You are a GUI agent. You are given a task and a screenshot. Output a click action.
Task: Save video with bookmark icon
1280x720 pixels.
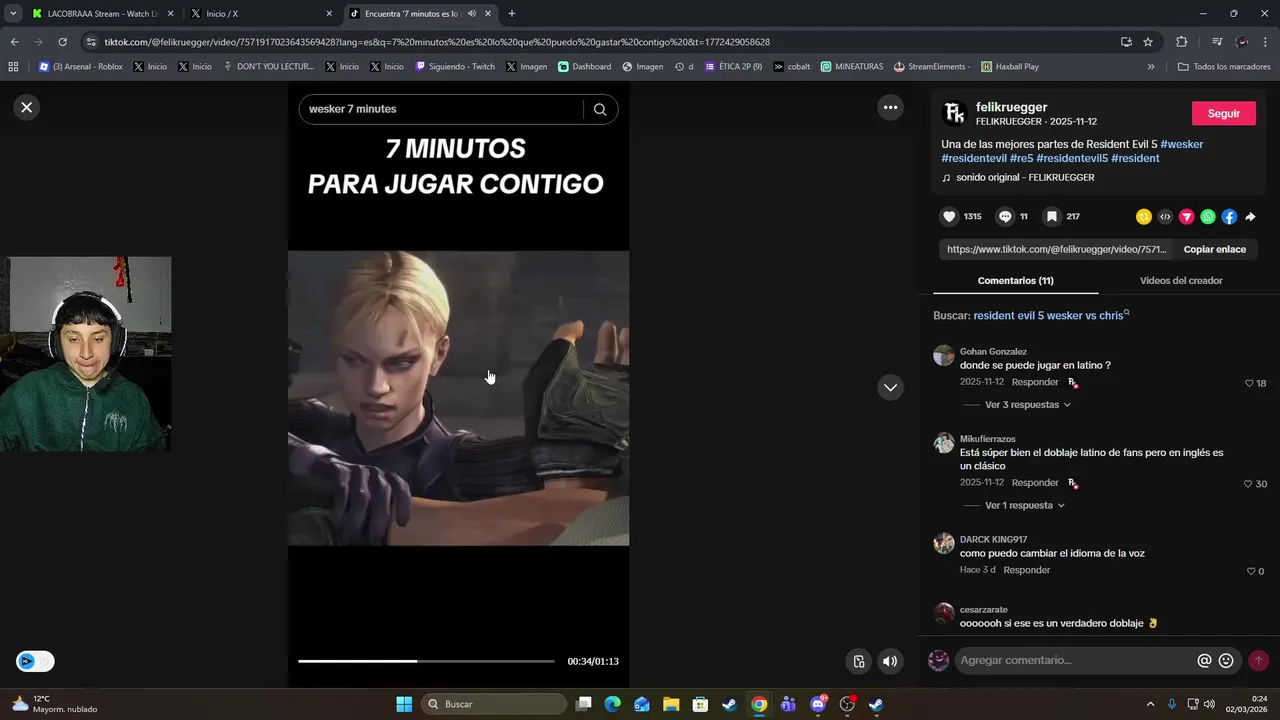pos(1052,216)
